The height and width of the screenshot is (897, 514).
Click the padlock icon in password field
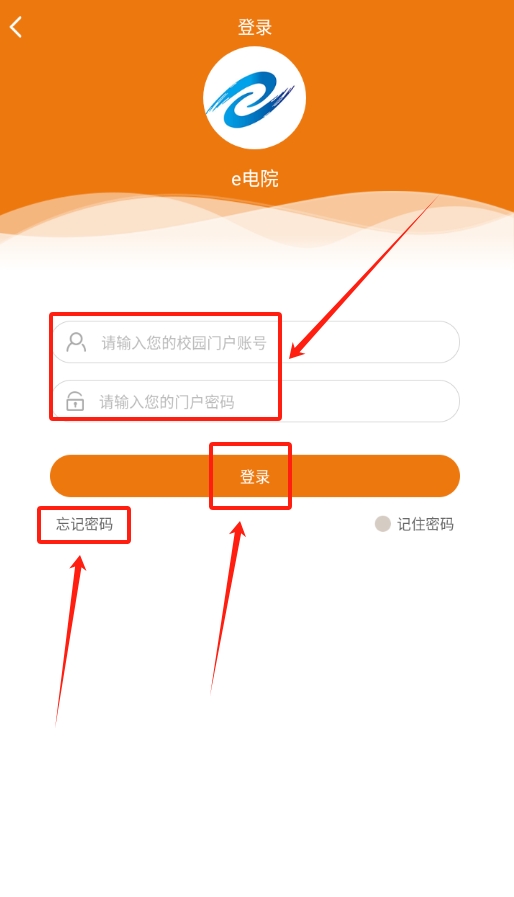point(75,401)
